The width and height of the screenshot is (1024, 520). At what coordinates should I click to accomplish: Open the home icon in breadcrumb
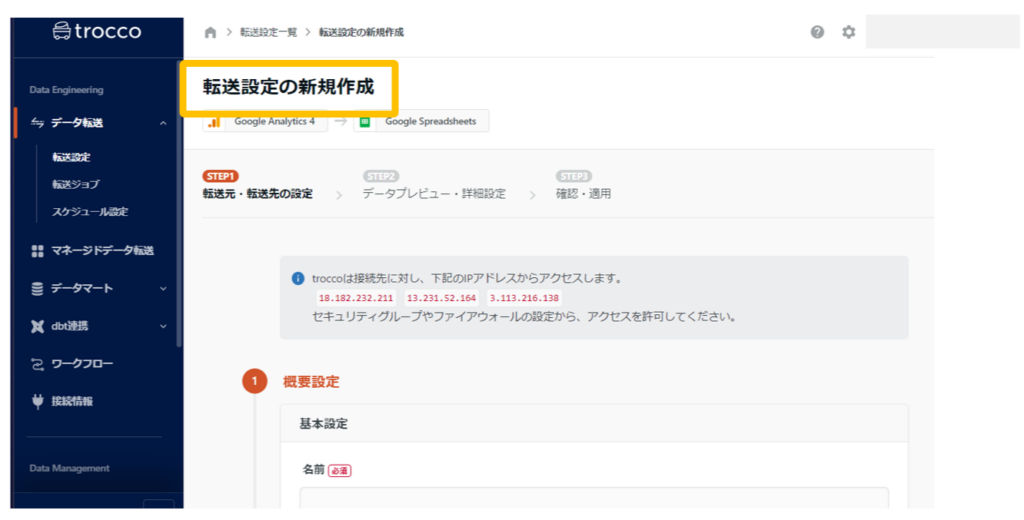[x=210, y=32]
